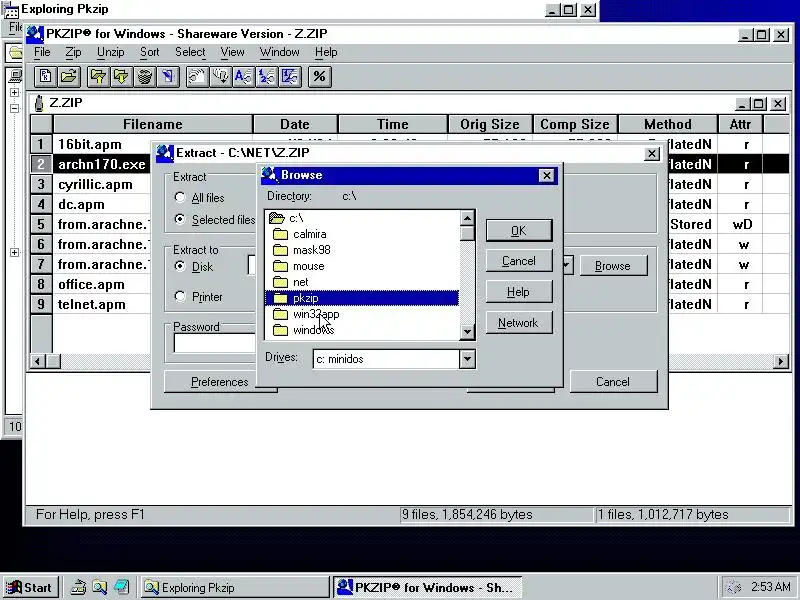This screenshot has height=600, width=800.
Task: Click the Browse button in Extract dialog
Action: tap(613, 266)
